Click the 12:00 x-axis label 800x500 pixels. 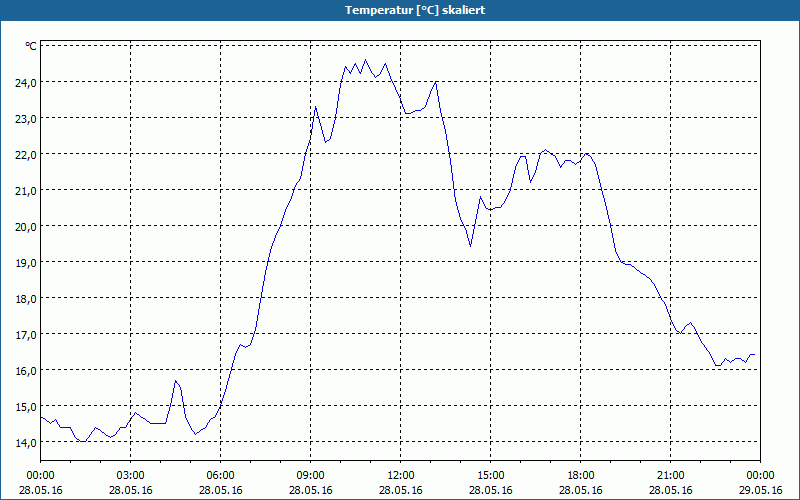click(401, 476)
